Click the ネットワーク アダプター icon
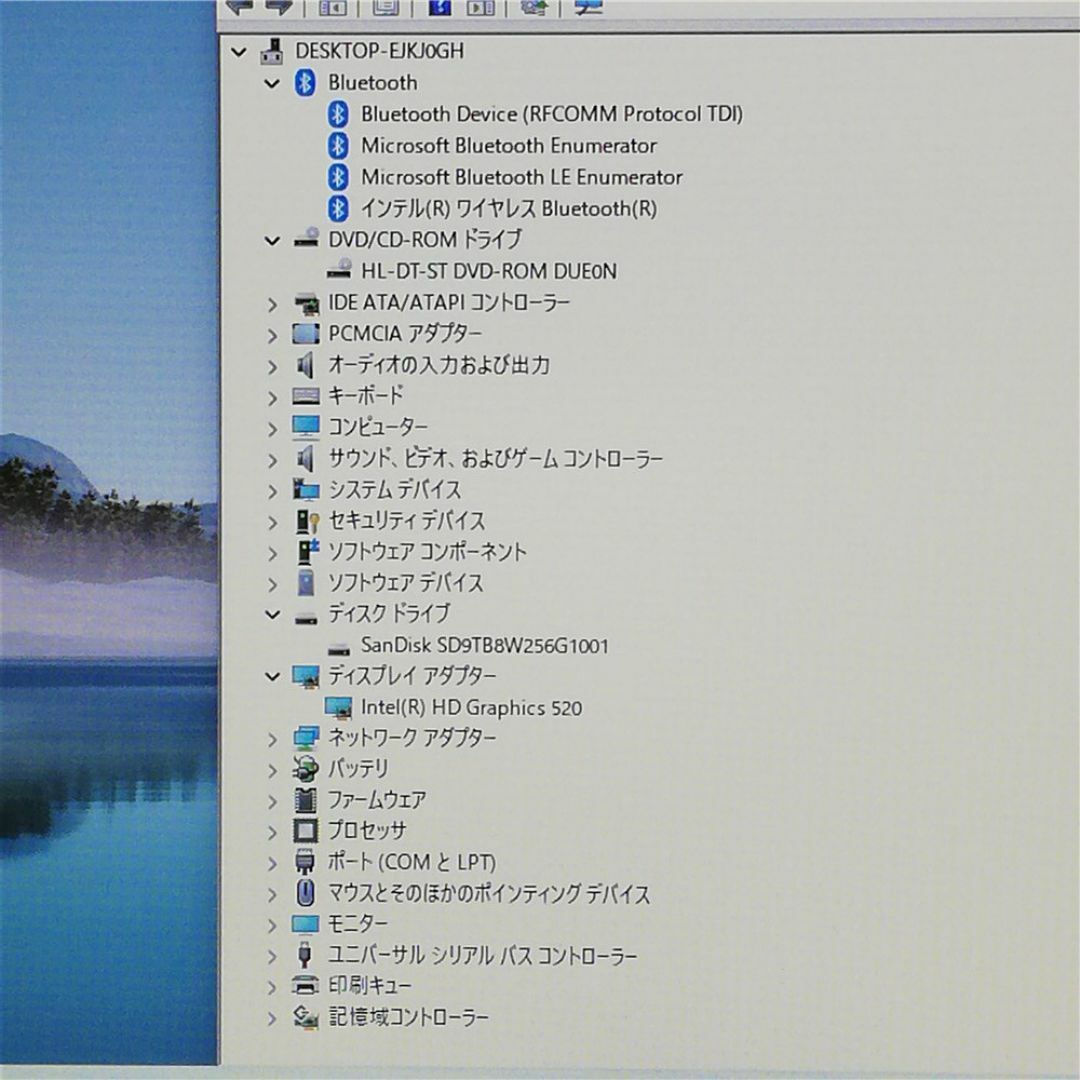 point(305,738)
